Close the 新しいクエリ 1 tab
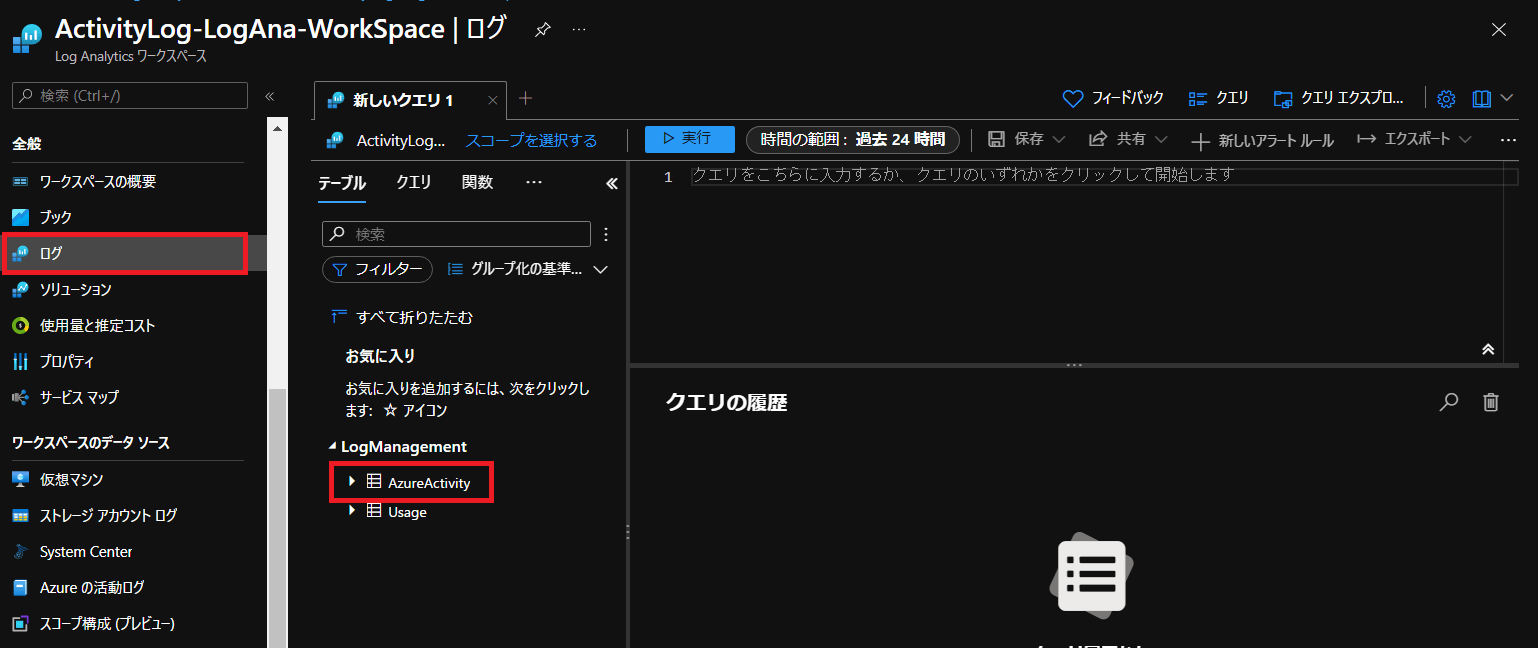This screenshot has height=648, width=1538. click(x=492, y=100)
